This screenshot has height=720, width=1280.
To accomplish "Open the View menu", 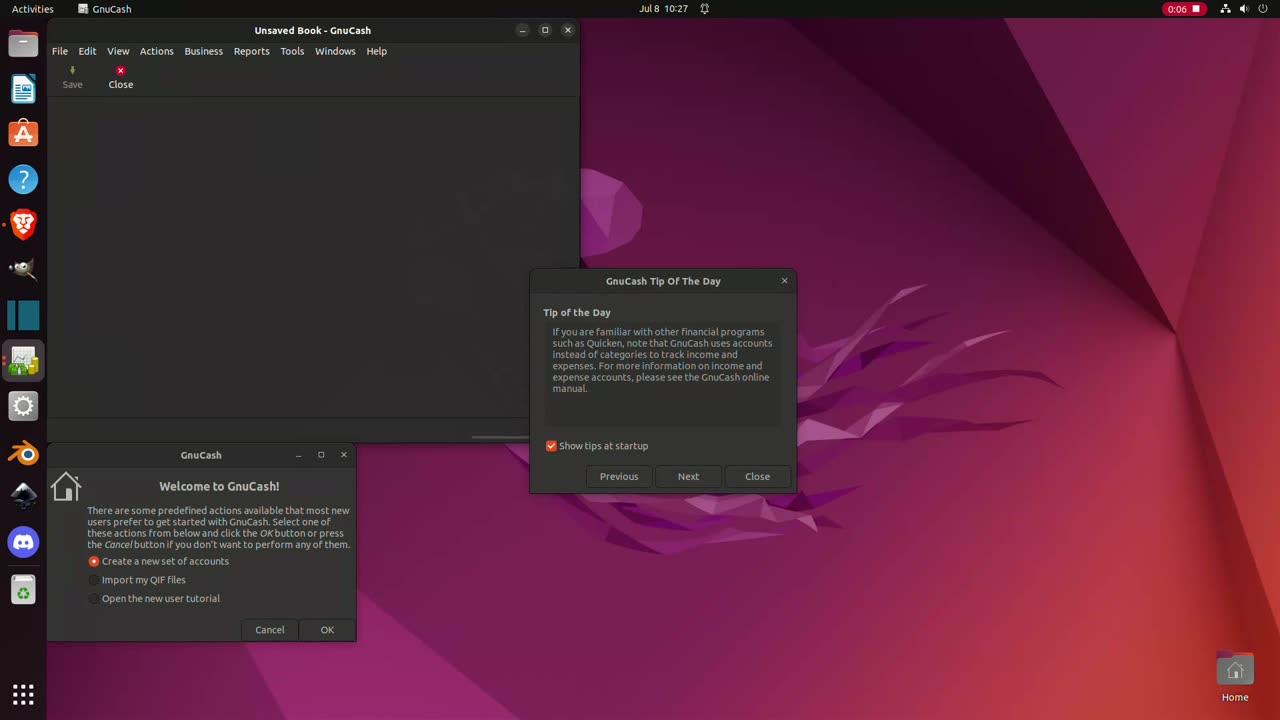I will tap(118, 51).
